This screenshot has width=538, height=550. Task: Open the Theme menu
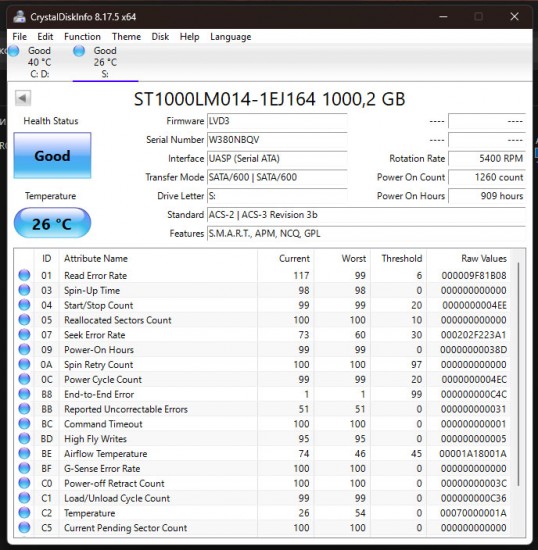[x=126, y=36]
